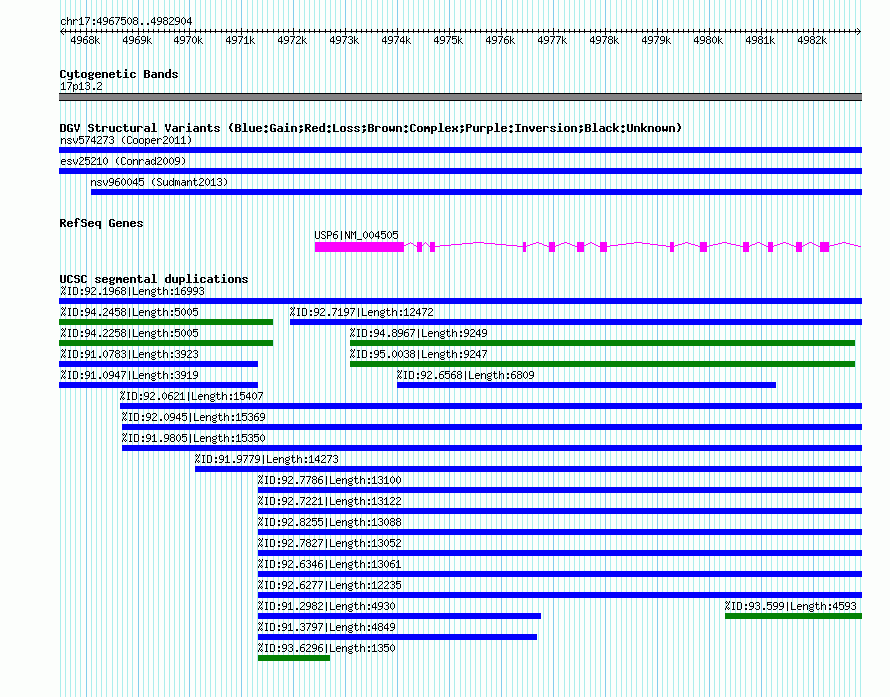Click the nsv960045 (Sudmant2013) variant label
The image size is (890, 697).
[x=159, y=182]
